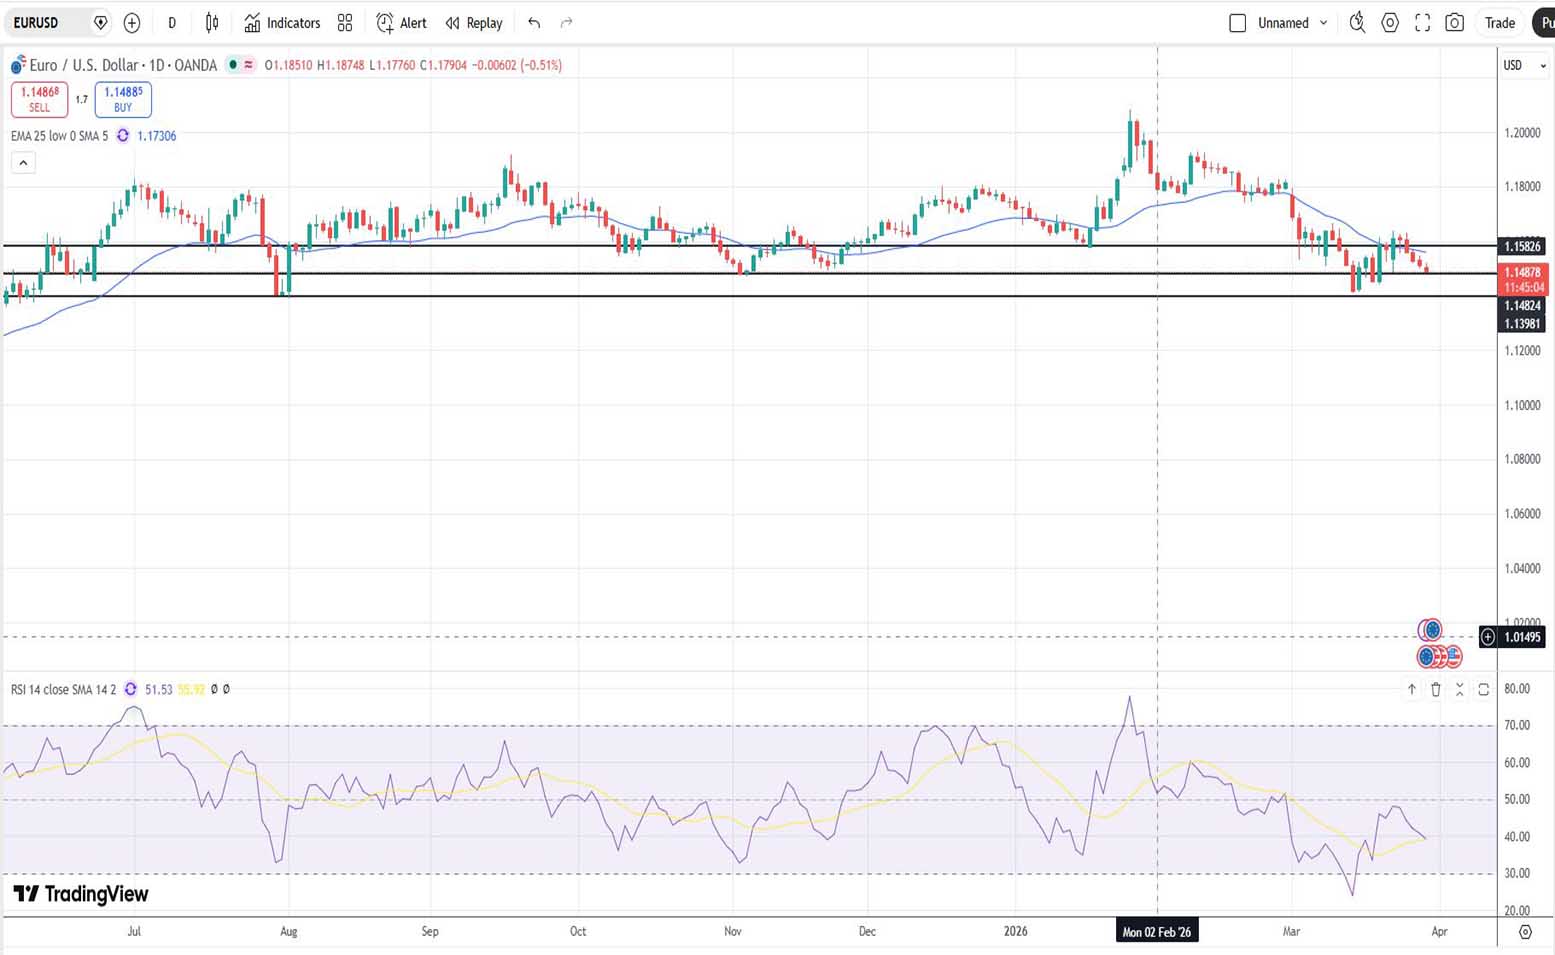This screenshot has height=955, width=1555.
Task: Tick the layout checkbox beside Unnamed
Action: pos(1237,23)
